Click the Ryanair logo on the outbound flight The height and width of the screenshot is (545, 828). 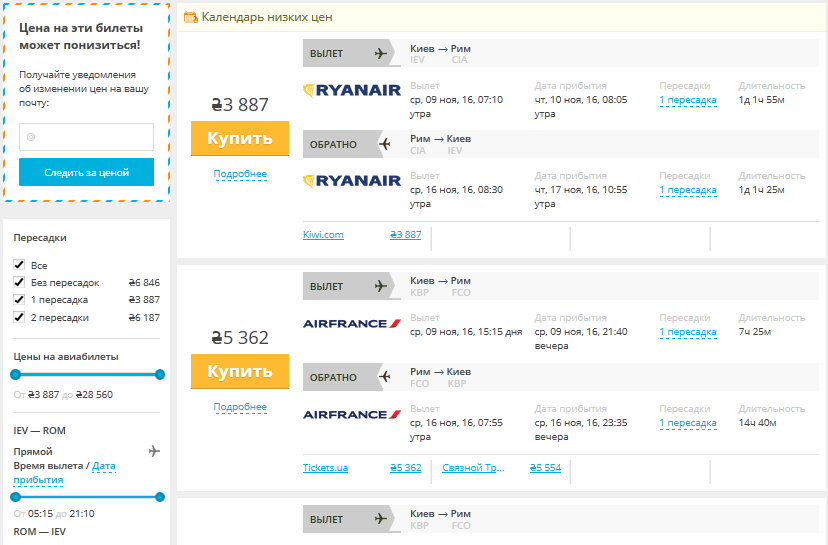352,90
